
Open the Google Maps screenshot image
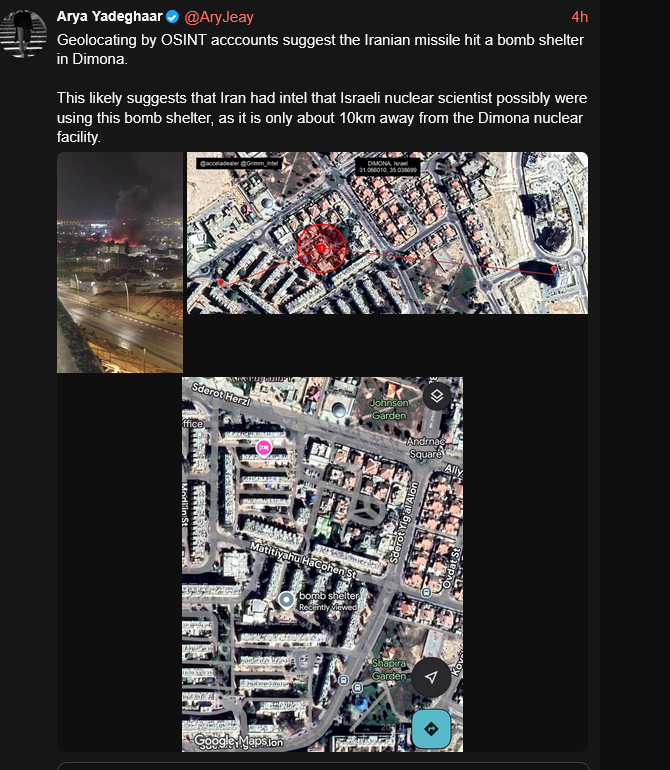322,564
